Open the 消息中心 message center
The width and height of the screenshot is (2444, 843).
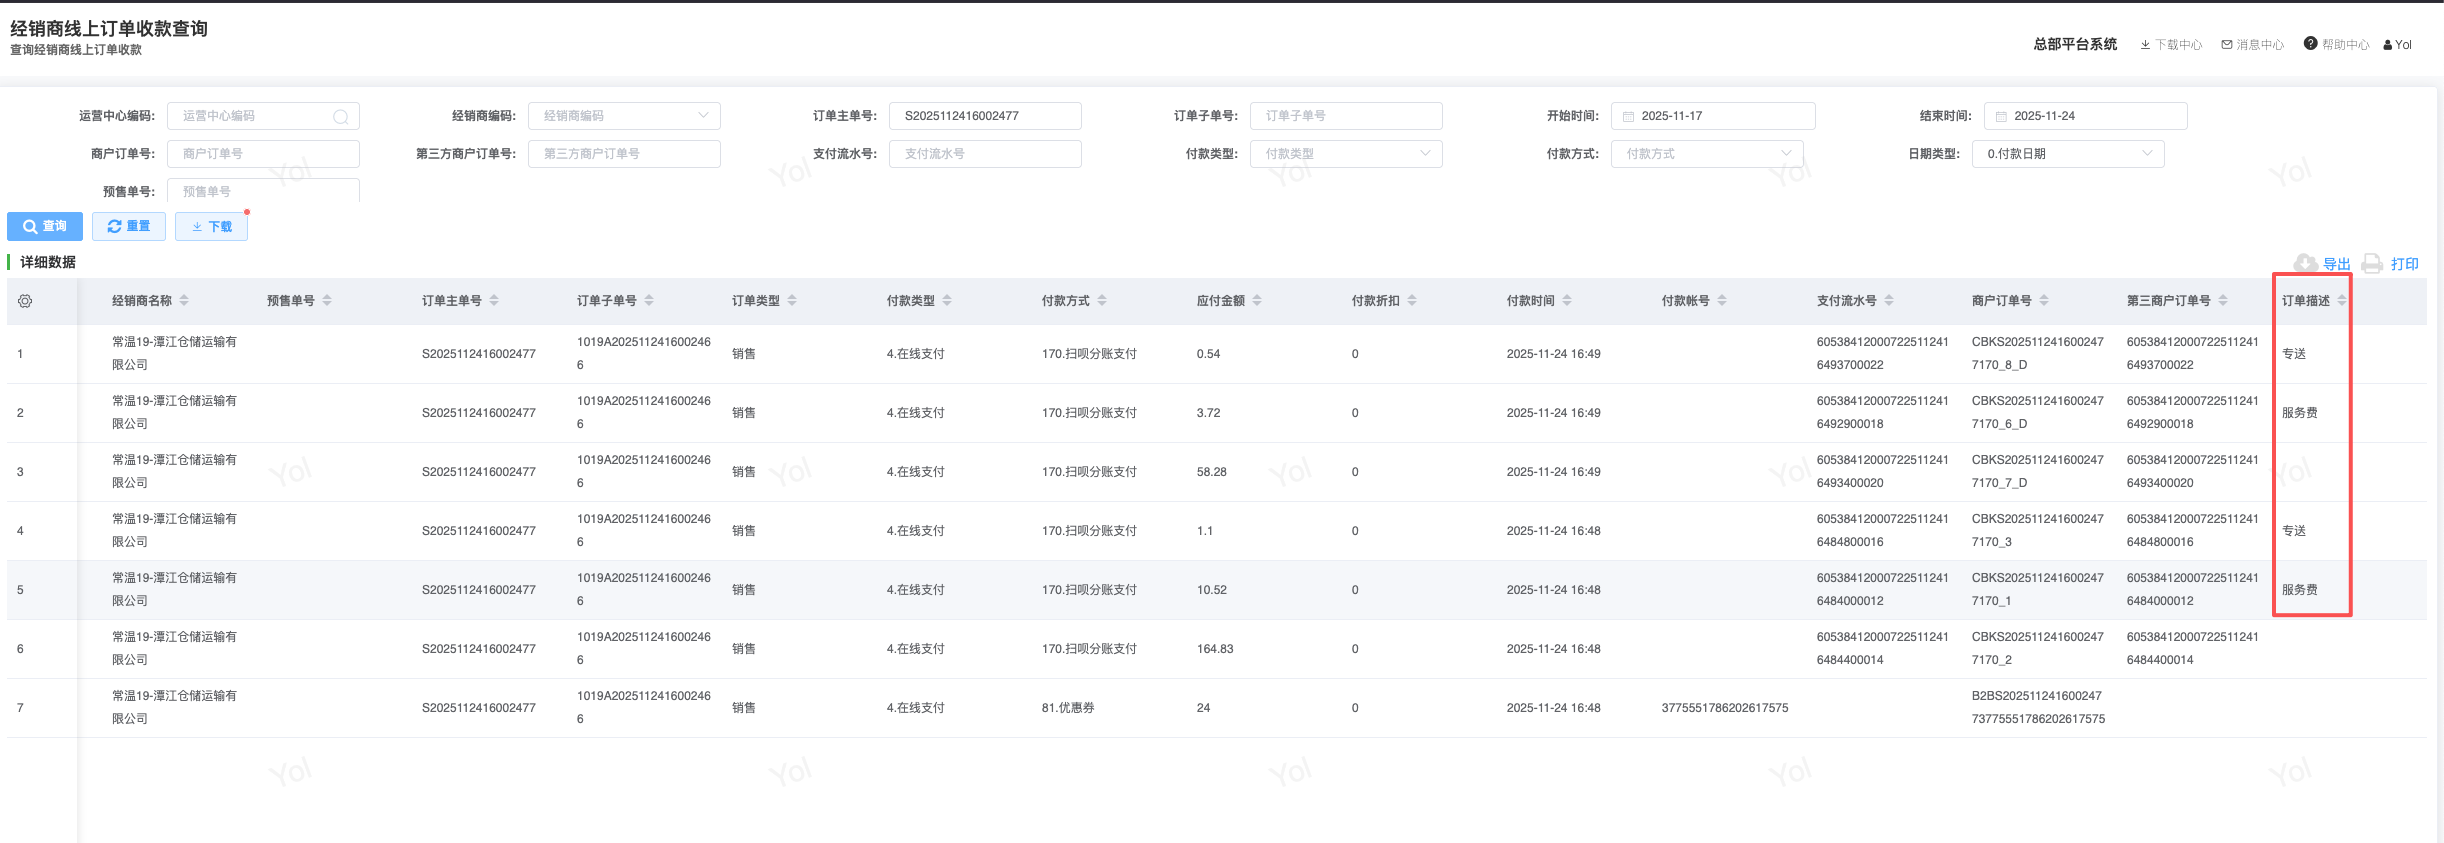2252,45
